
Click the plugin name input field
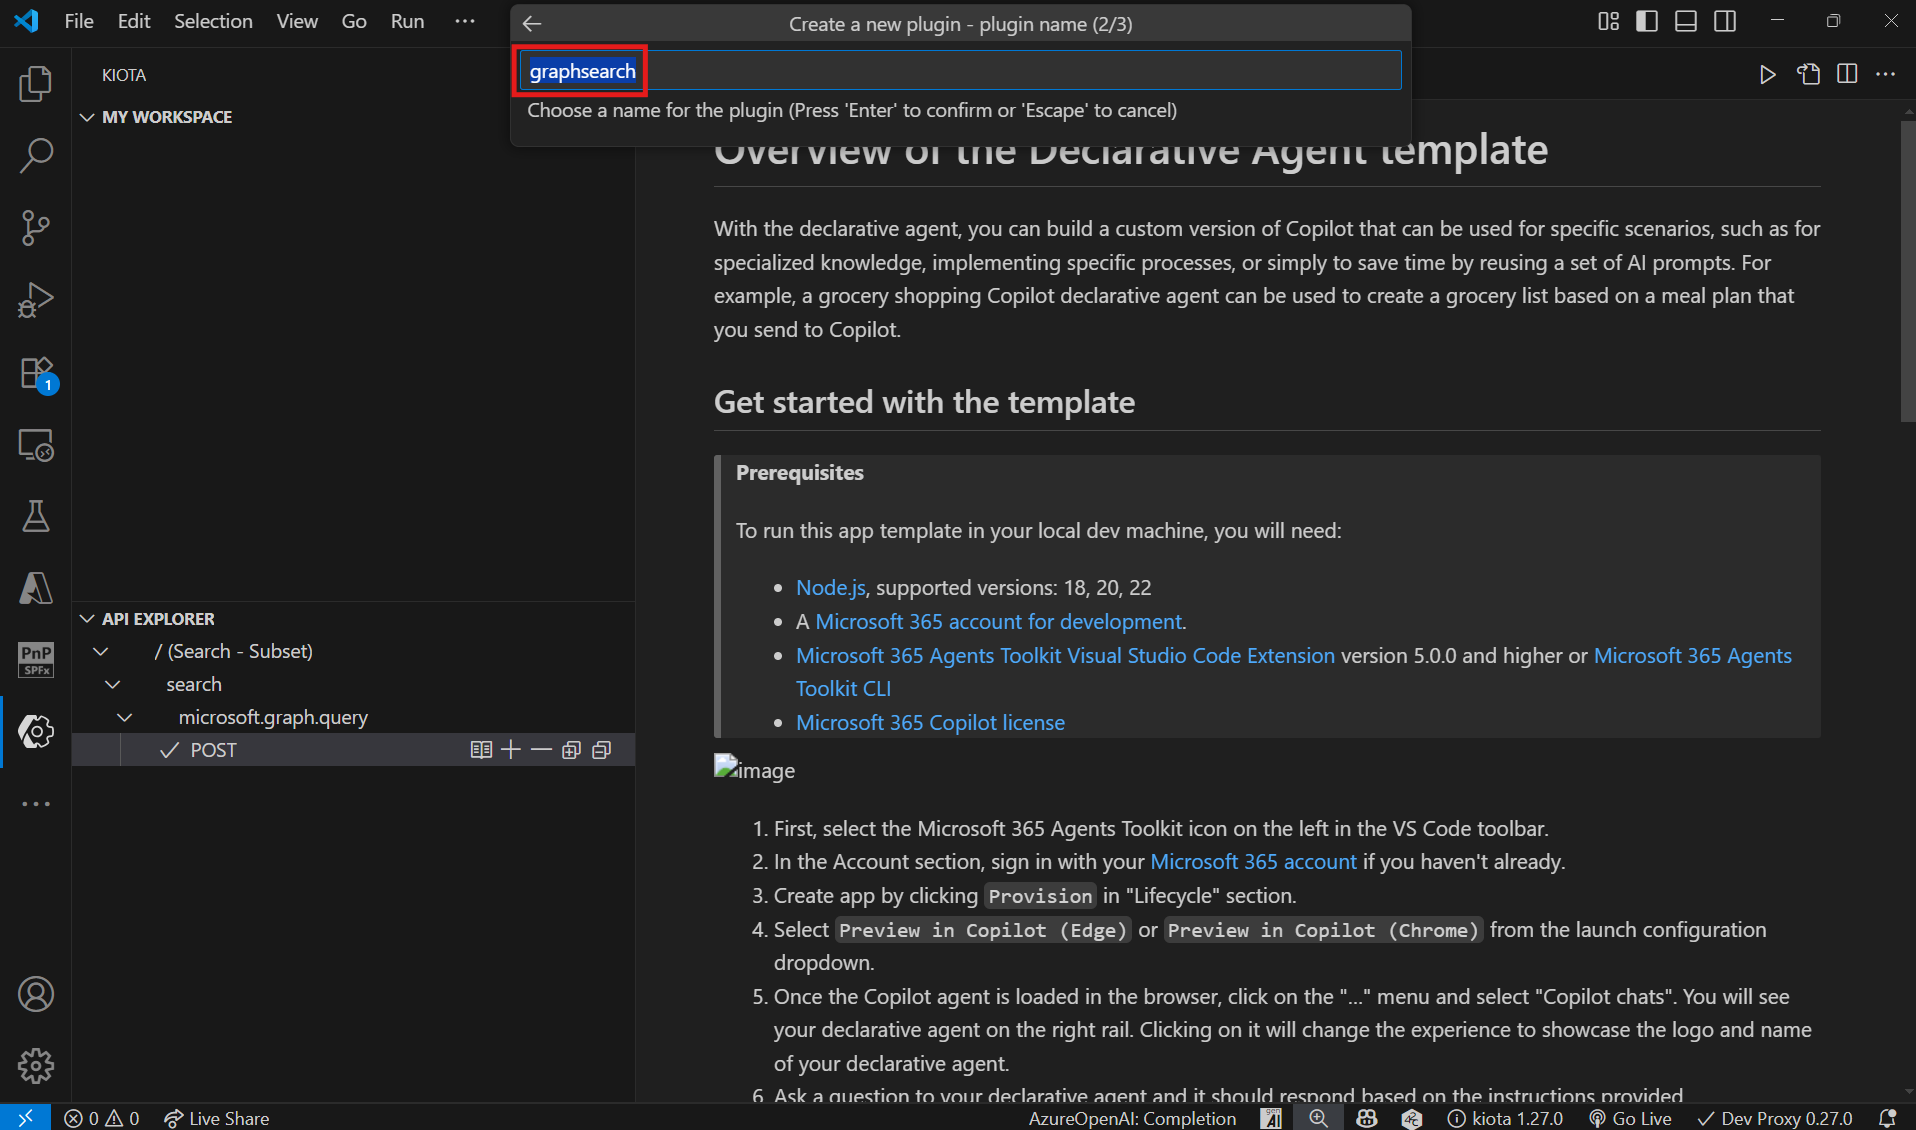960,71
